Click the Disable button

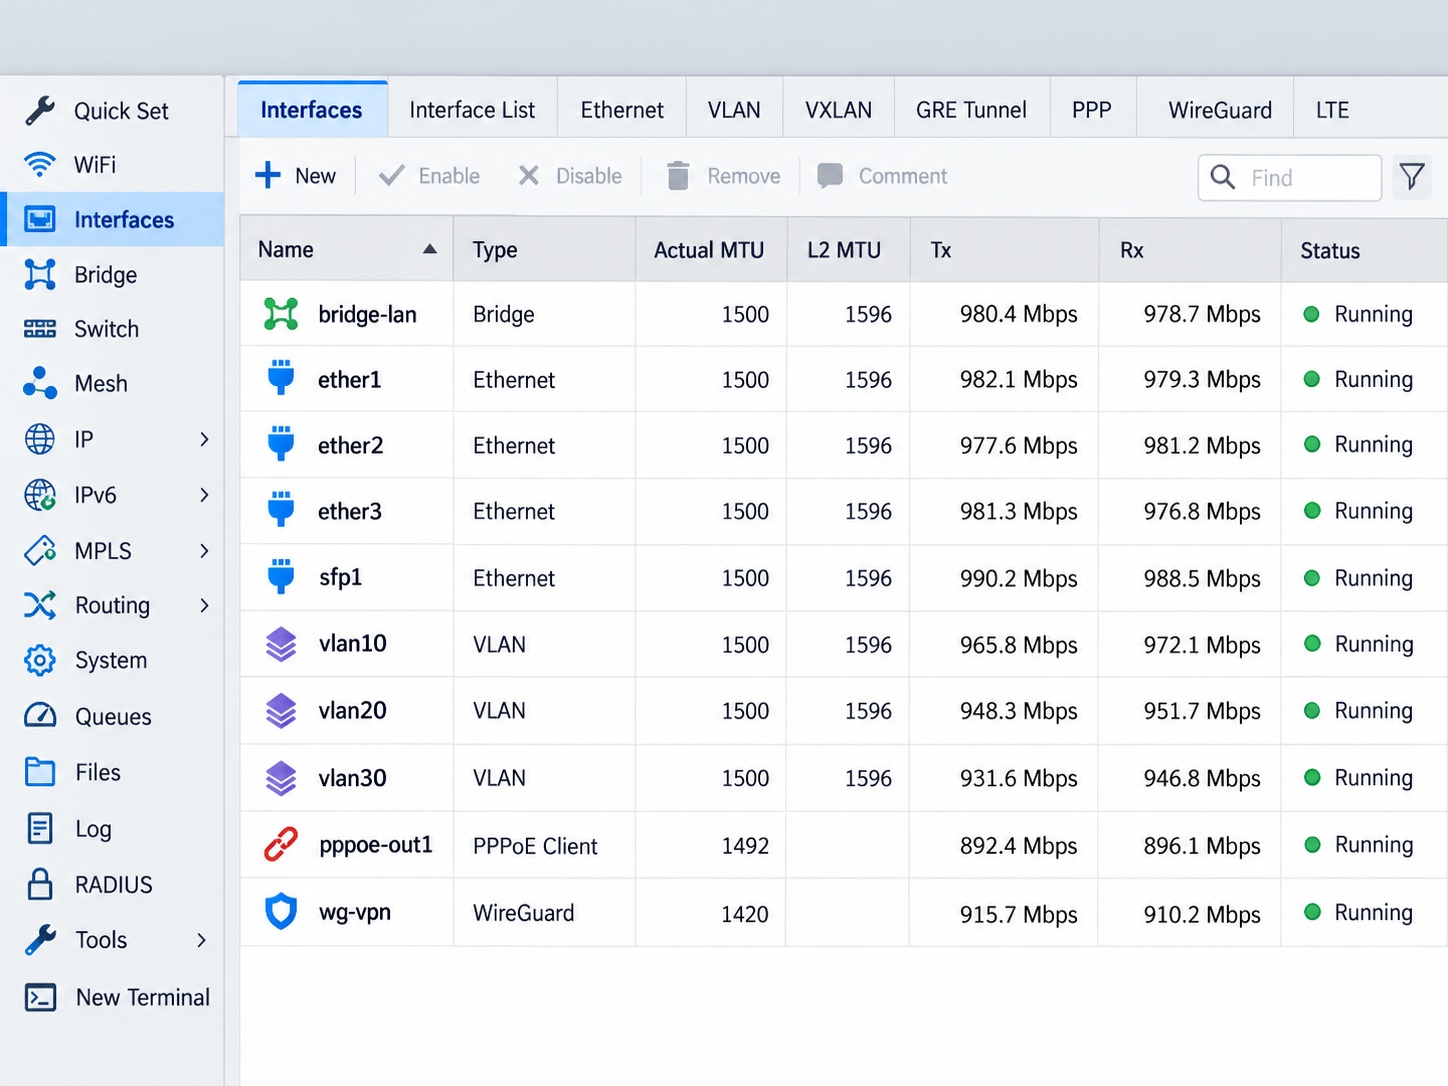(570, 176)
